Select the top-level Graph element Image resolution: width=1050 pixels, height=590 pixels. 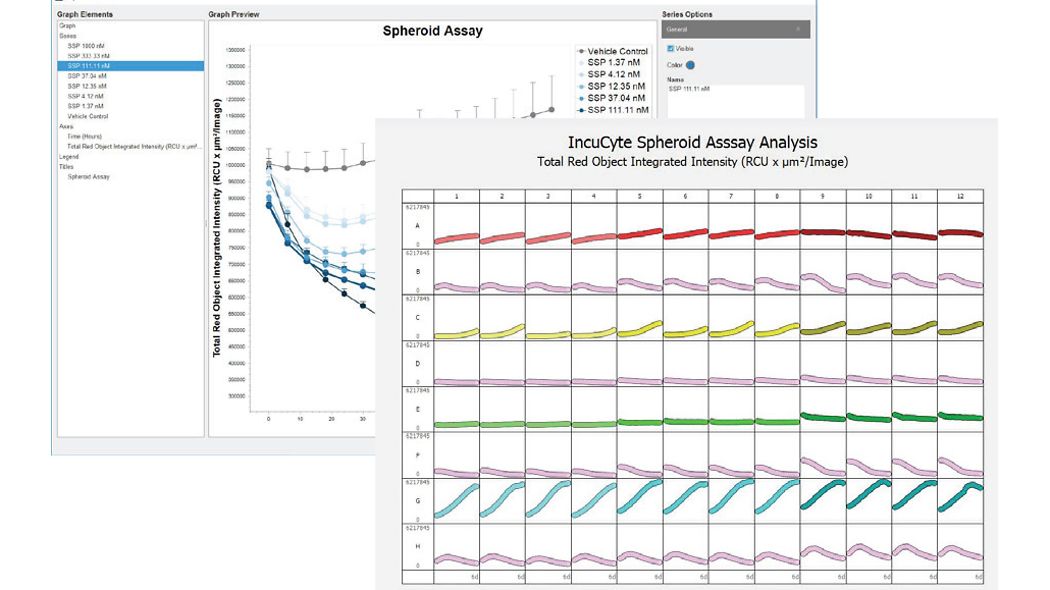point(66,26)
